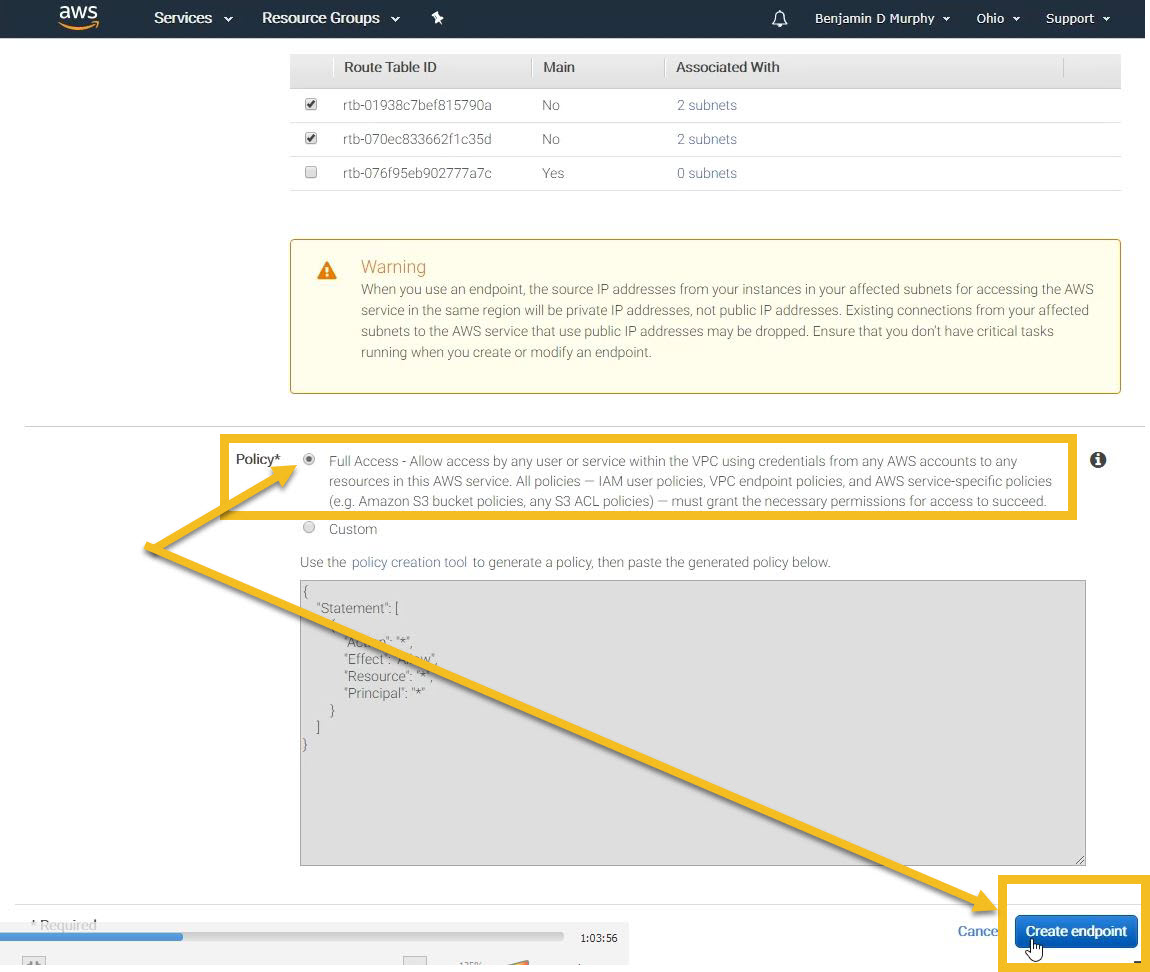The height and width of the screenshot is (972, 1150).
Task: Click the Policy* field label
Action: pos(257,459)
